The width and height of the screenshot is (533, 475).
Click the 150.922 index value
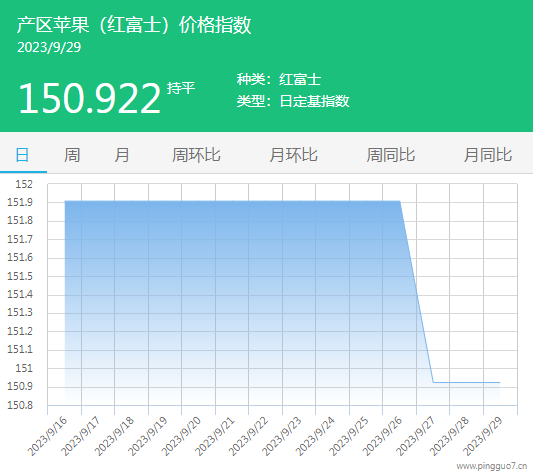pyautogui.click(x=89, y=99)
